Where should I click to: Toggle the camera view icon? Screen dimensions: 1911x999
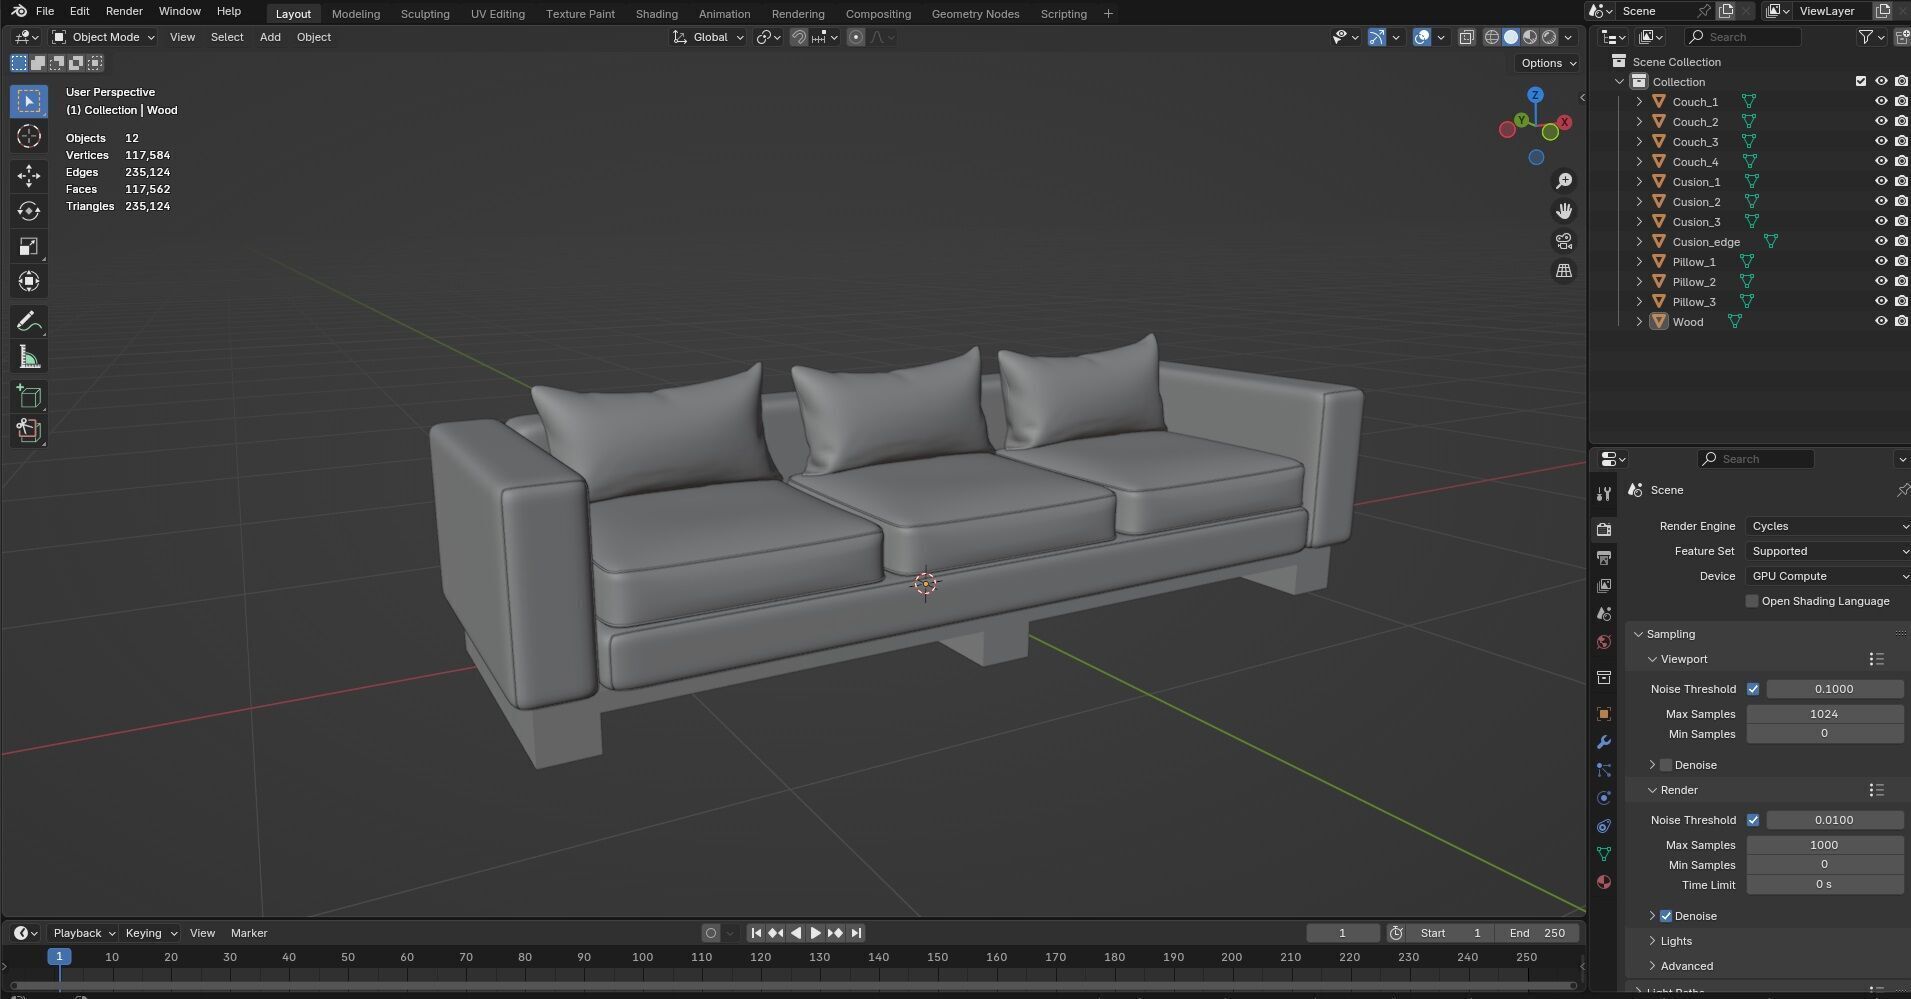[x=1564, y=241]
